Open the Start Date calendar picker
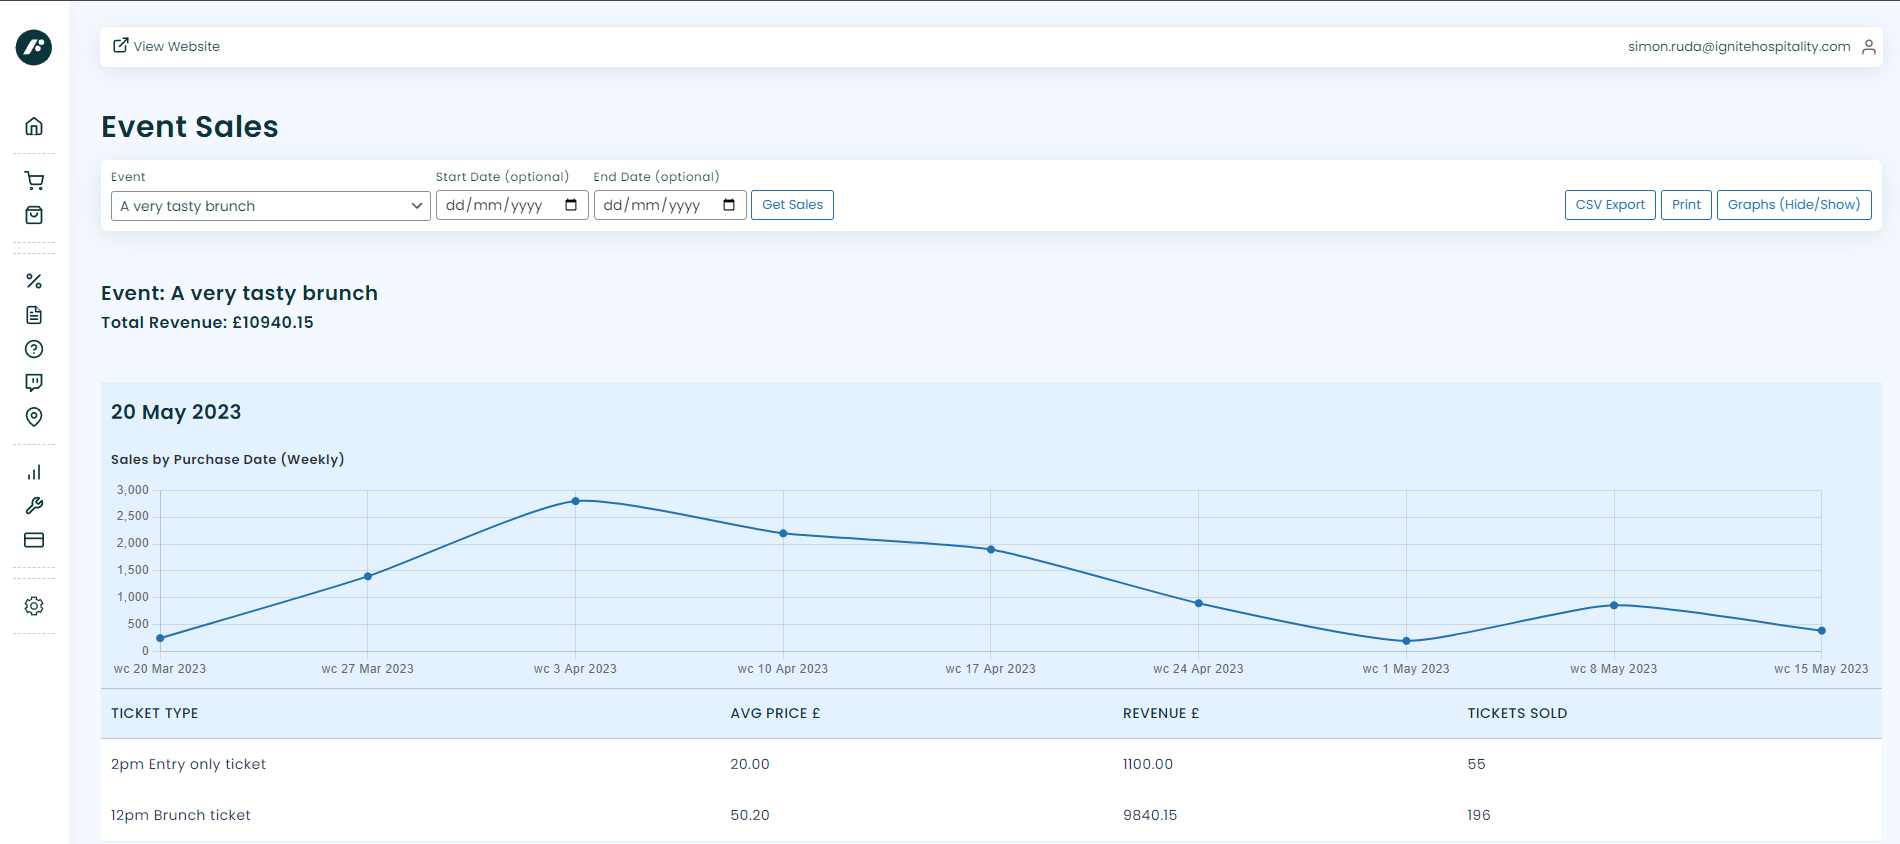This screenshot has width=1900, height=844. click(571, 205)
